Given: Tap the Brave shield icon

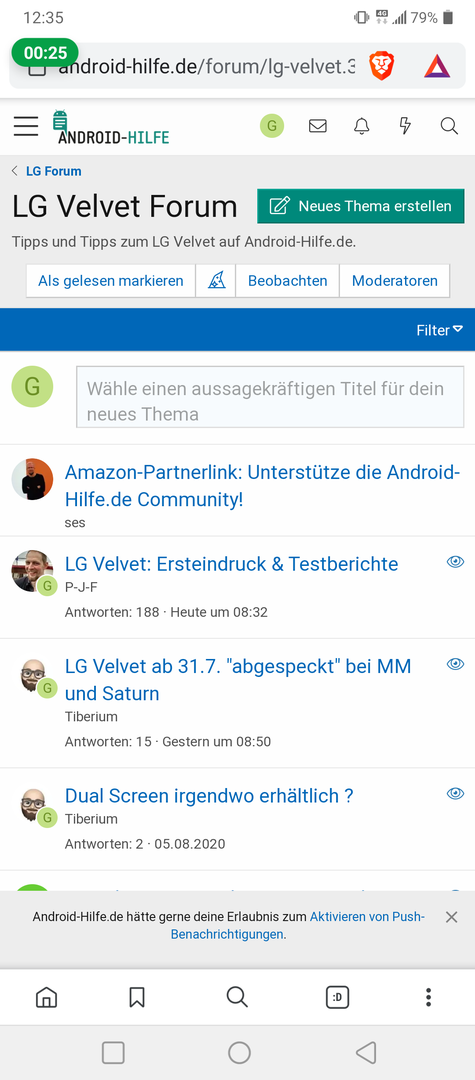Looking at the screenshot, I should 381,66.
